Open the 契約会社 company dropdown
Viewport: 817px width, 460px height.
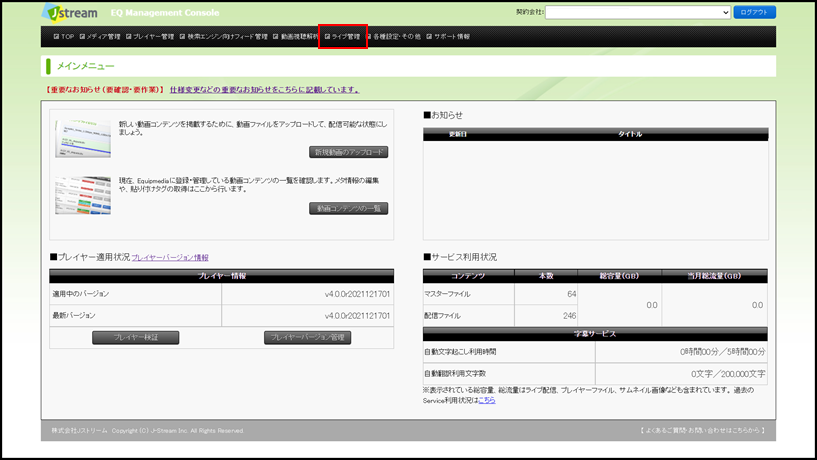(637, 12)
